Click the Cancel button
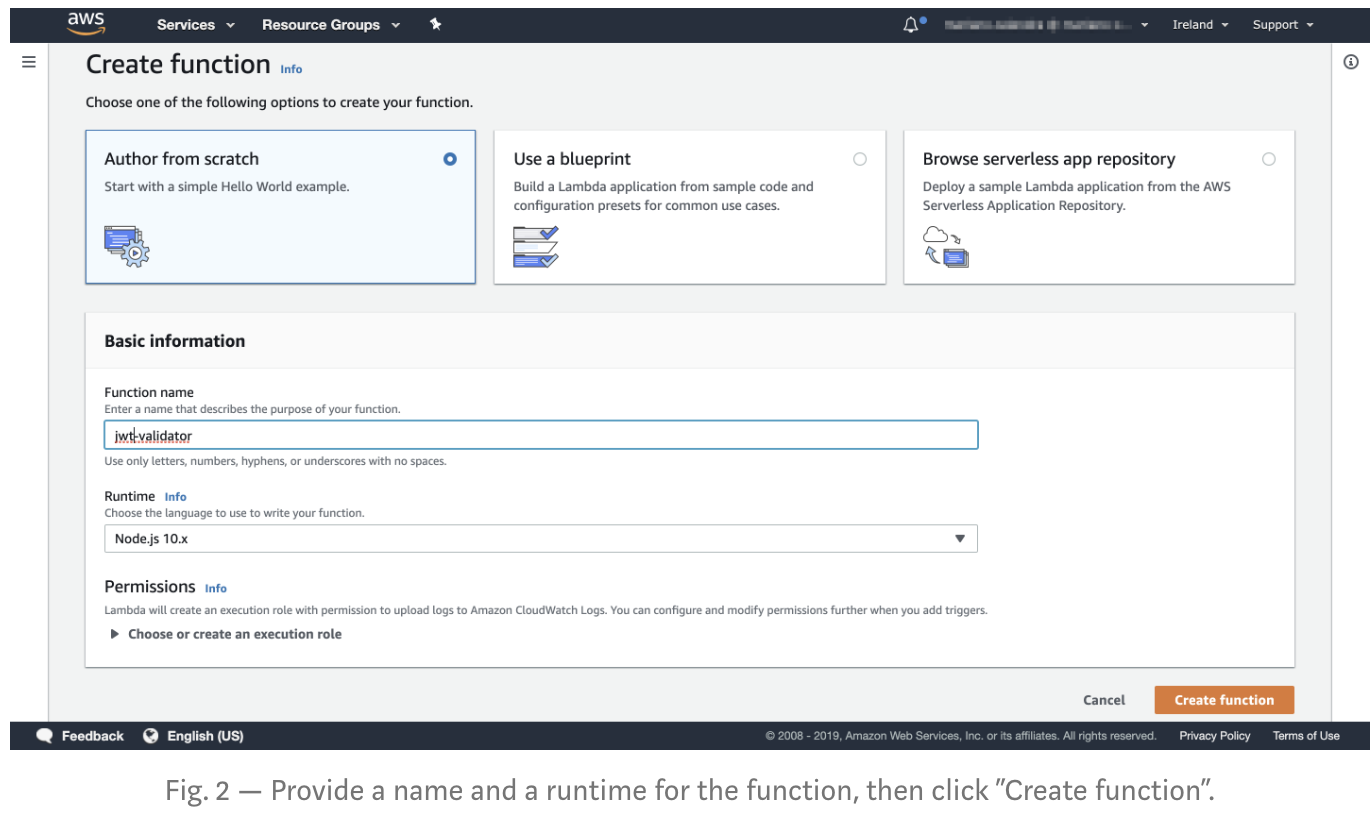The image size is (1372, 824). click(x=1104, y=700)
